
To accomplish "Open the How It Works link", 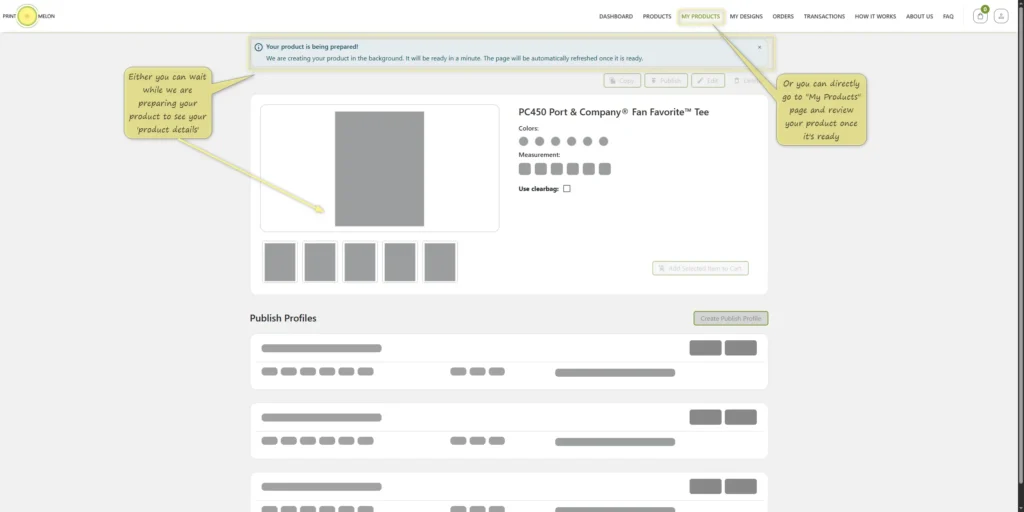I will 875,16.
